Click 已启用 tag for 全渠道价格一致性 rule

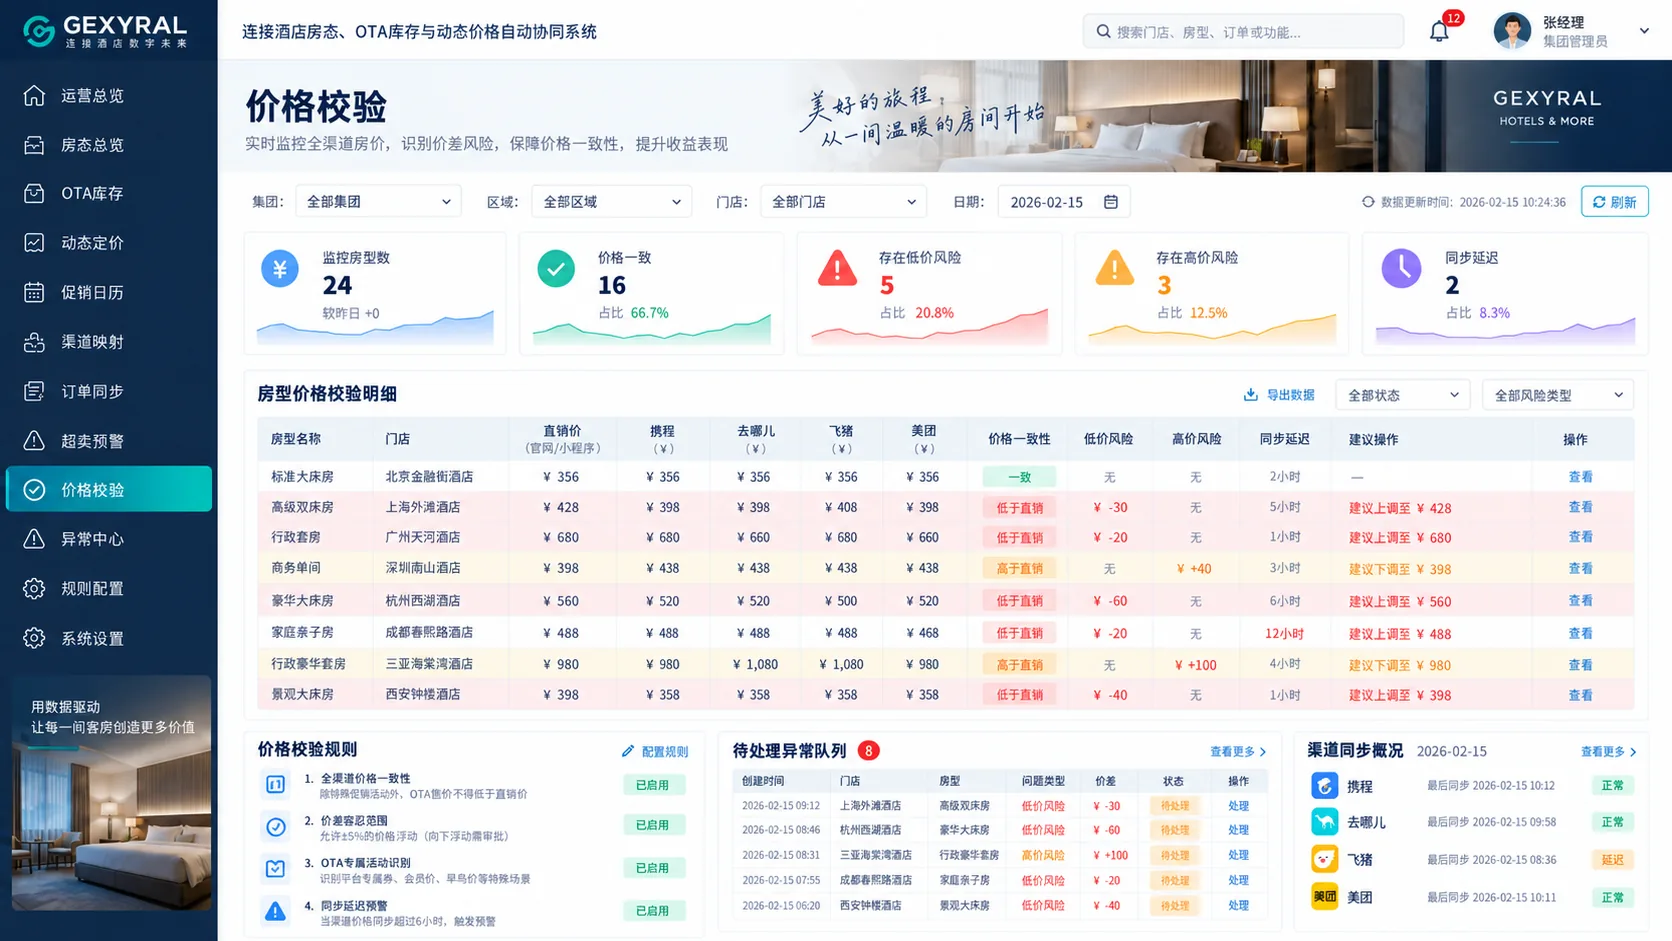click(x=652, y=785)
